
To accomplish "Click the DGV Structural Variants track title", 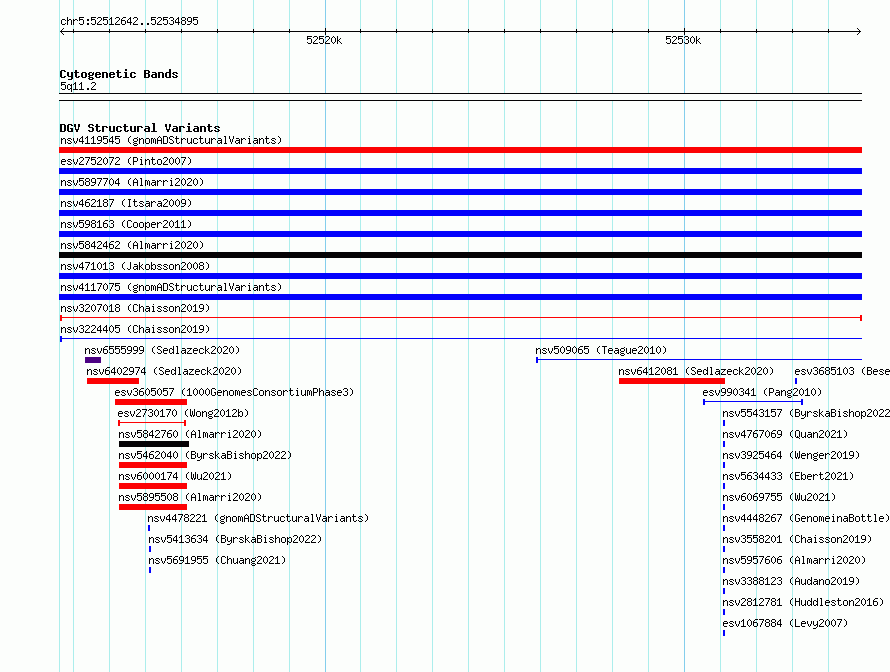I will tap(140, 128).
